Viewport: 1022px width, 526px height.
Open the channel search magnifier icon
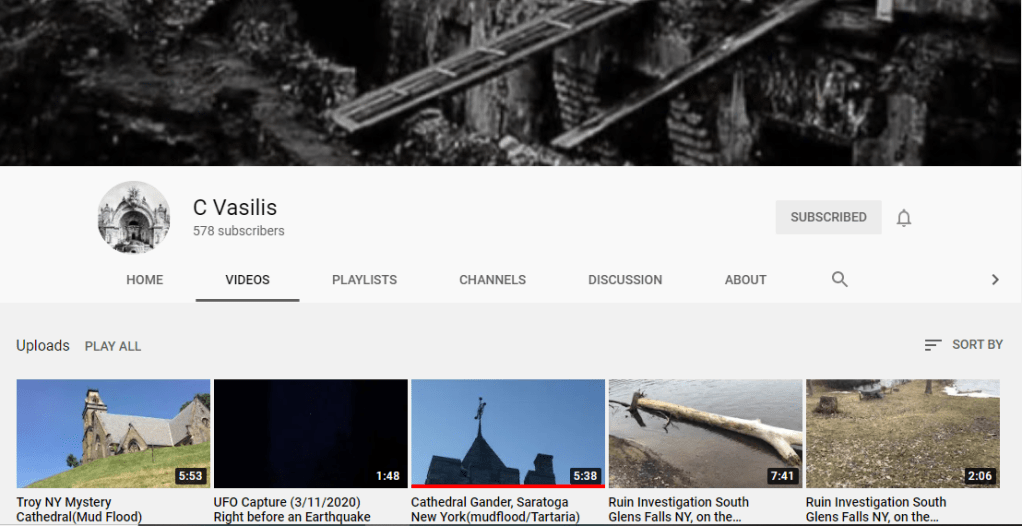click(840, 280)
